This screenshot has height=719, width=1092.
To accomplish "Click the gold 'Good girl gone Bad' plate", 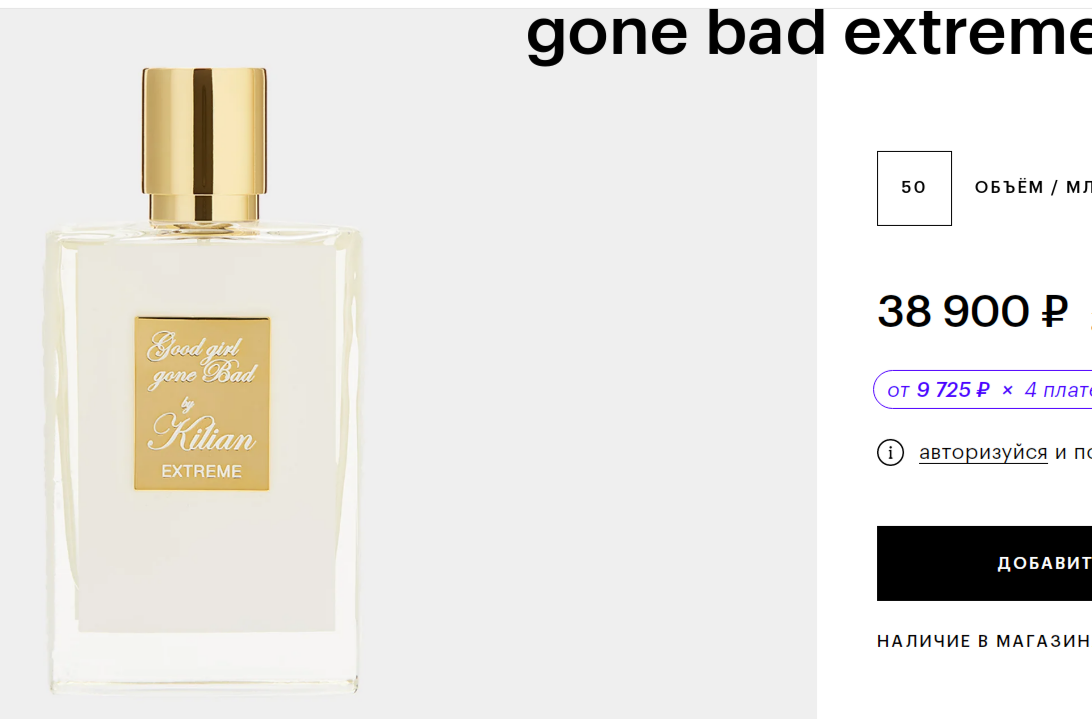I will [x=202, y=403].
